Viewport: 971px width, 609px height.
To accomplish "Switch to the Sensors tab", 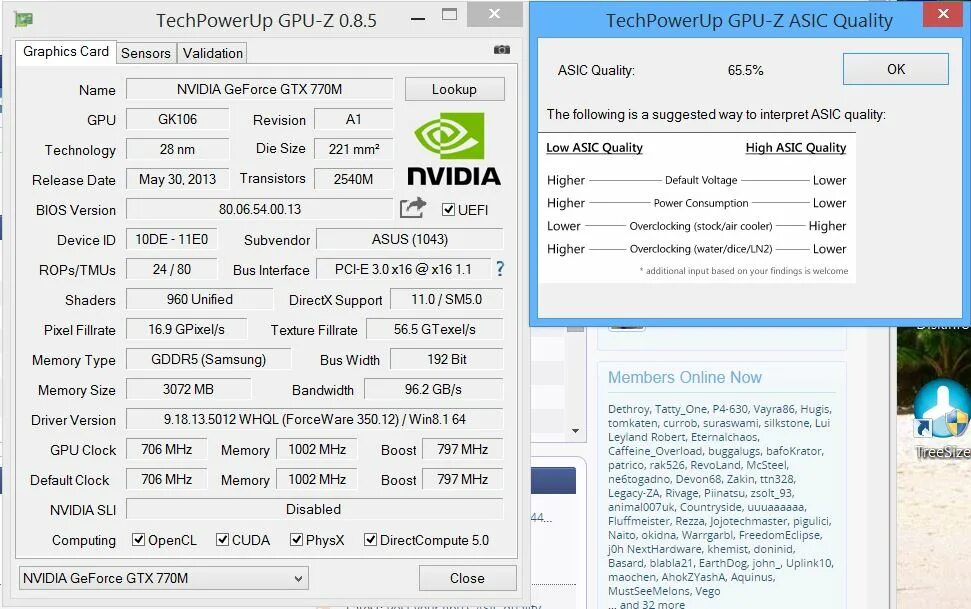I will pyautogui.click(x=146, y=53).
